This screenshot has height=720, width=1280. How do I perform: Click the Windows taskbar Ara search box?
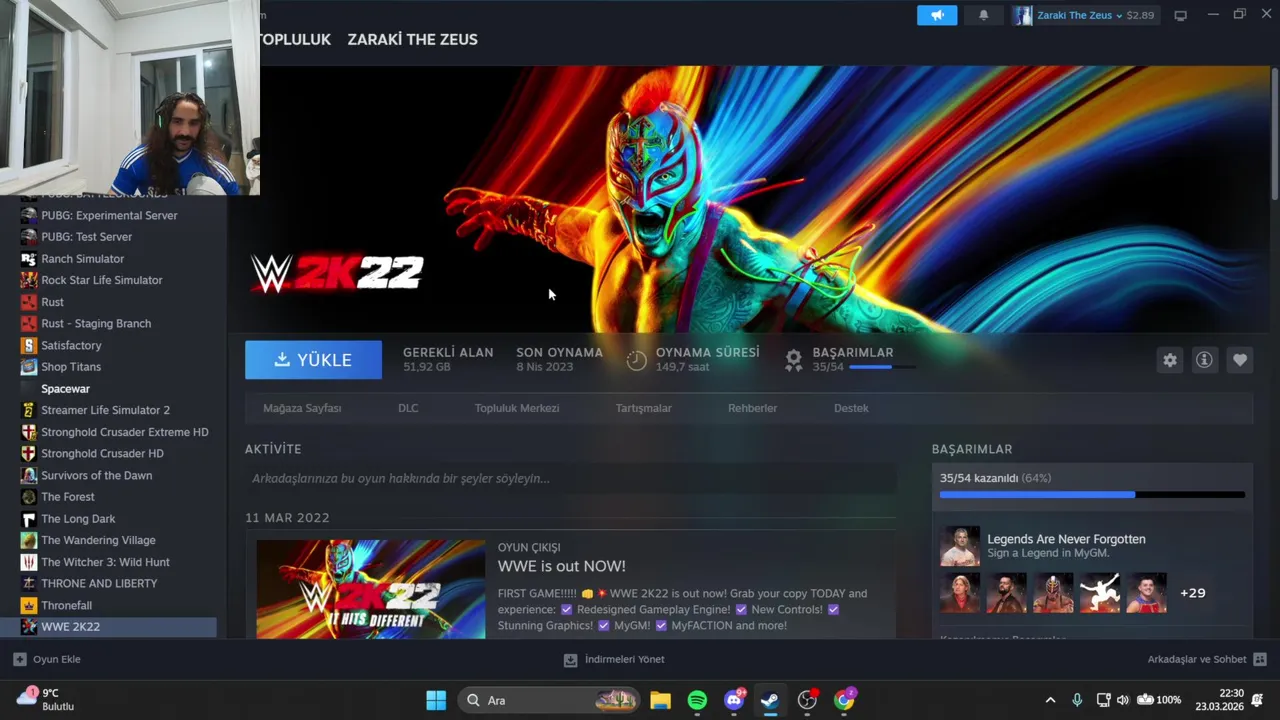(548, 700)
